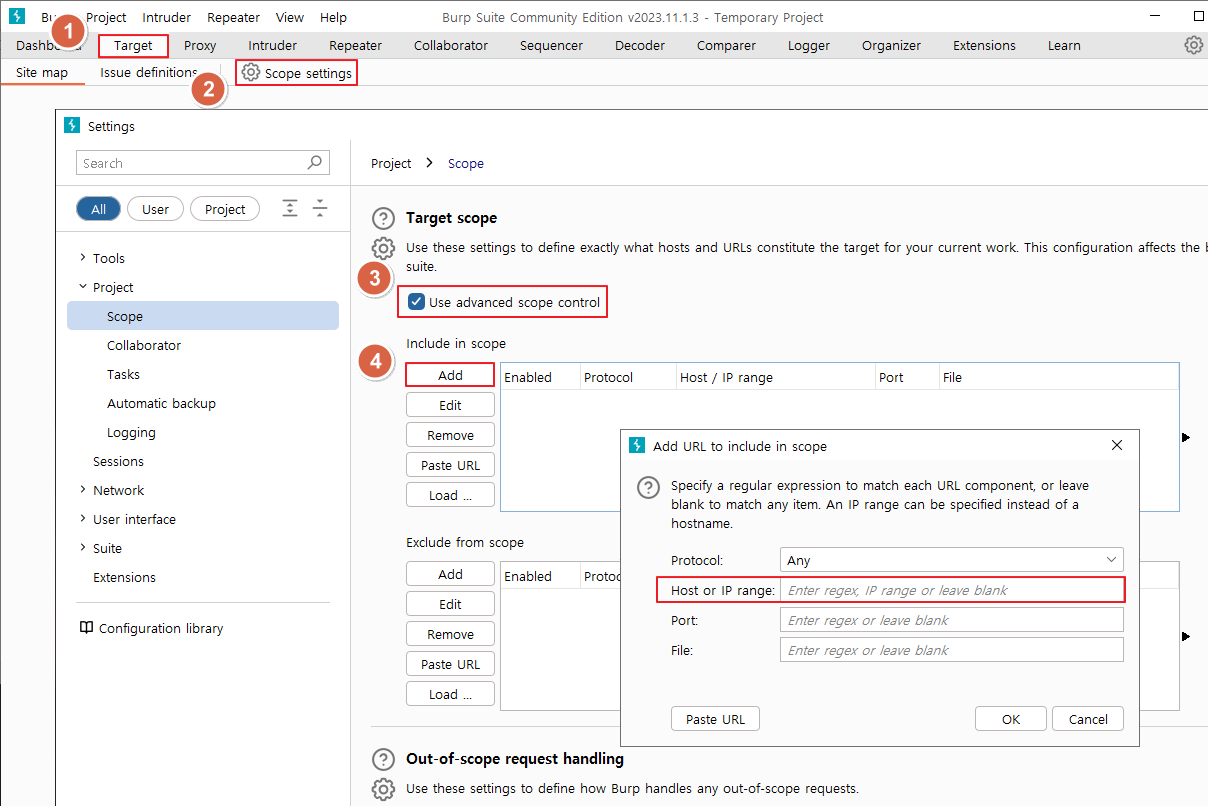
Task: Switch to the Repeater tab
Action: pos(356,45)
